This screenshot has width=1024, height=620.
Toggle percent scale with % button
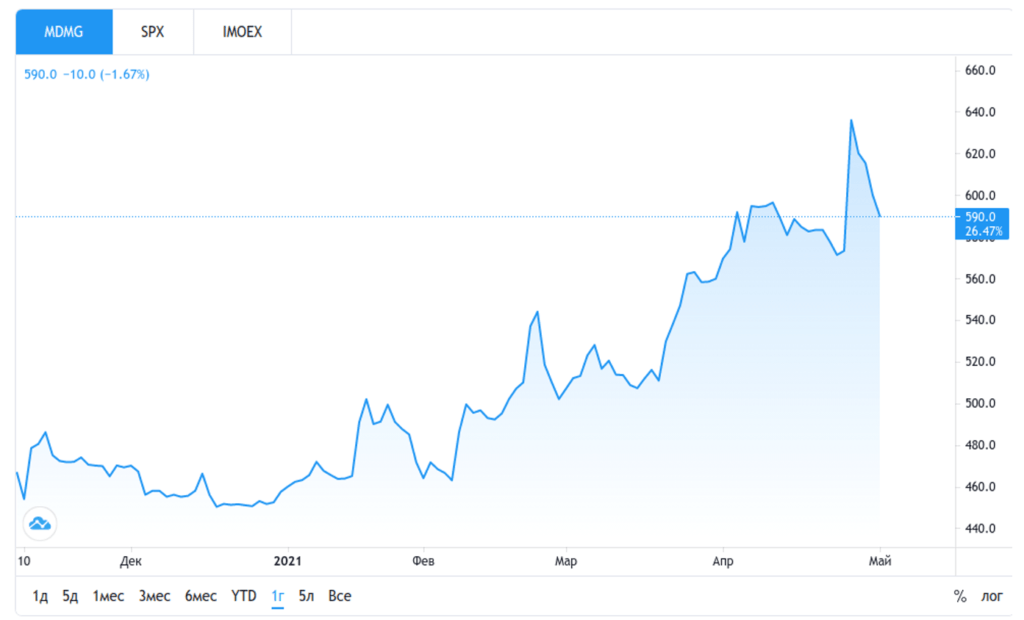tap(960, 596)
